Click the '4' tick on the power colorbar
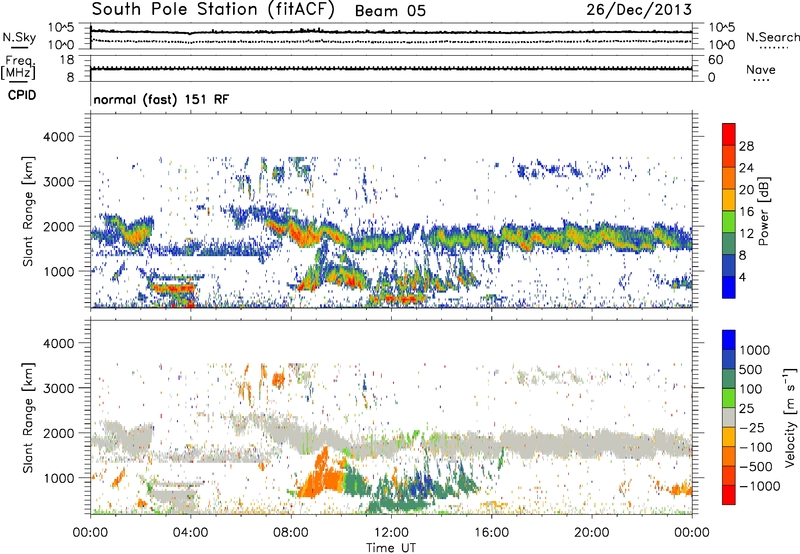This screenshot has width=800, height=554. pos(742,277)
